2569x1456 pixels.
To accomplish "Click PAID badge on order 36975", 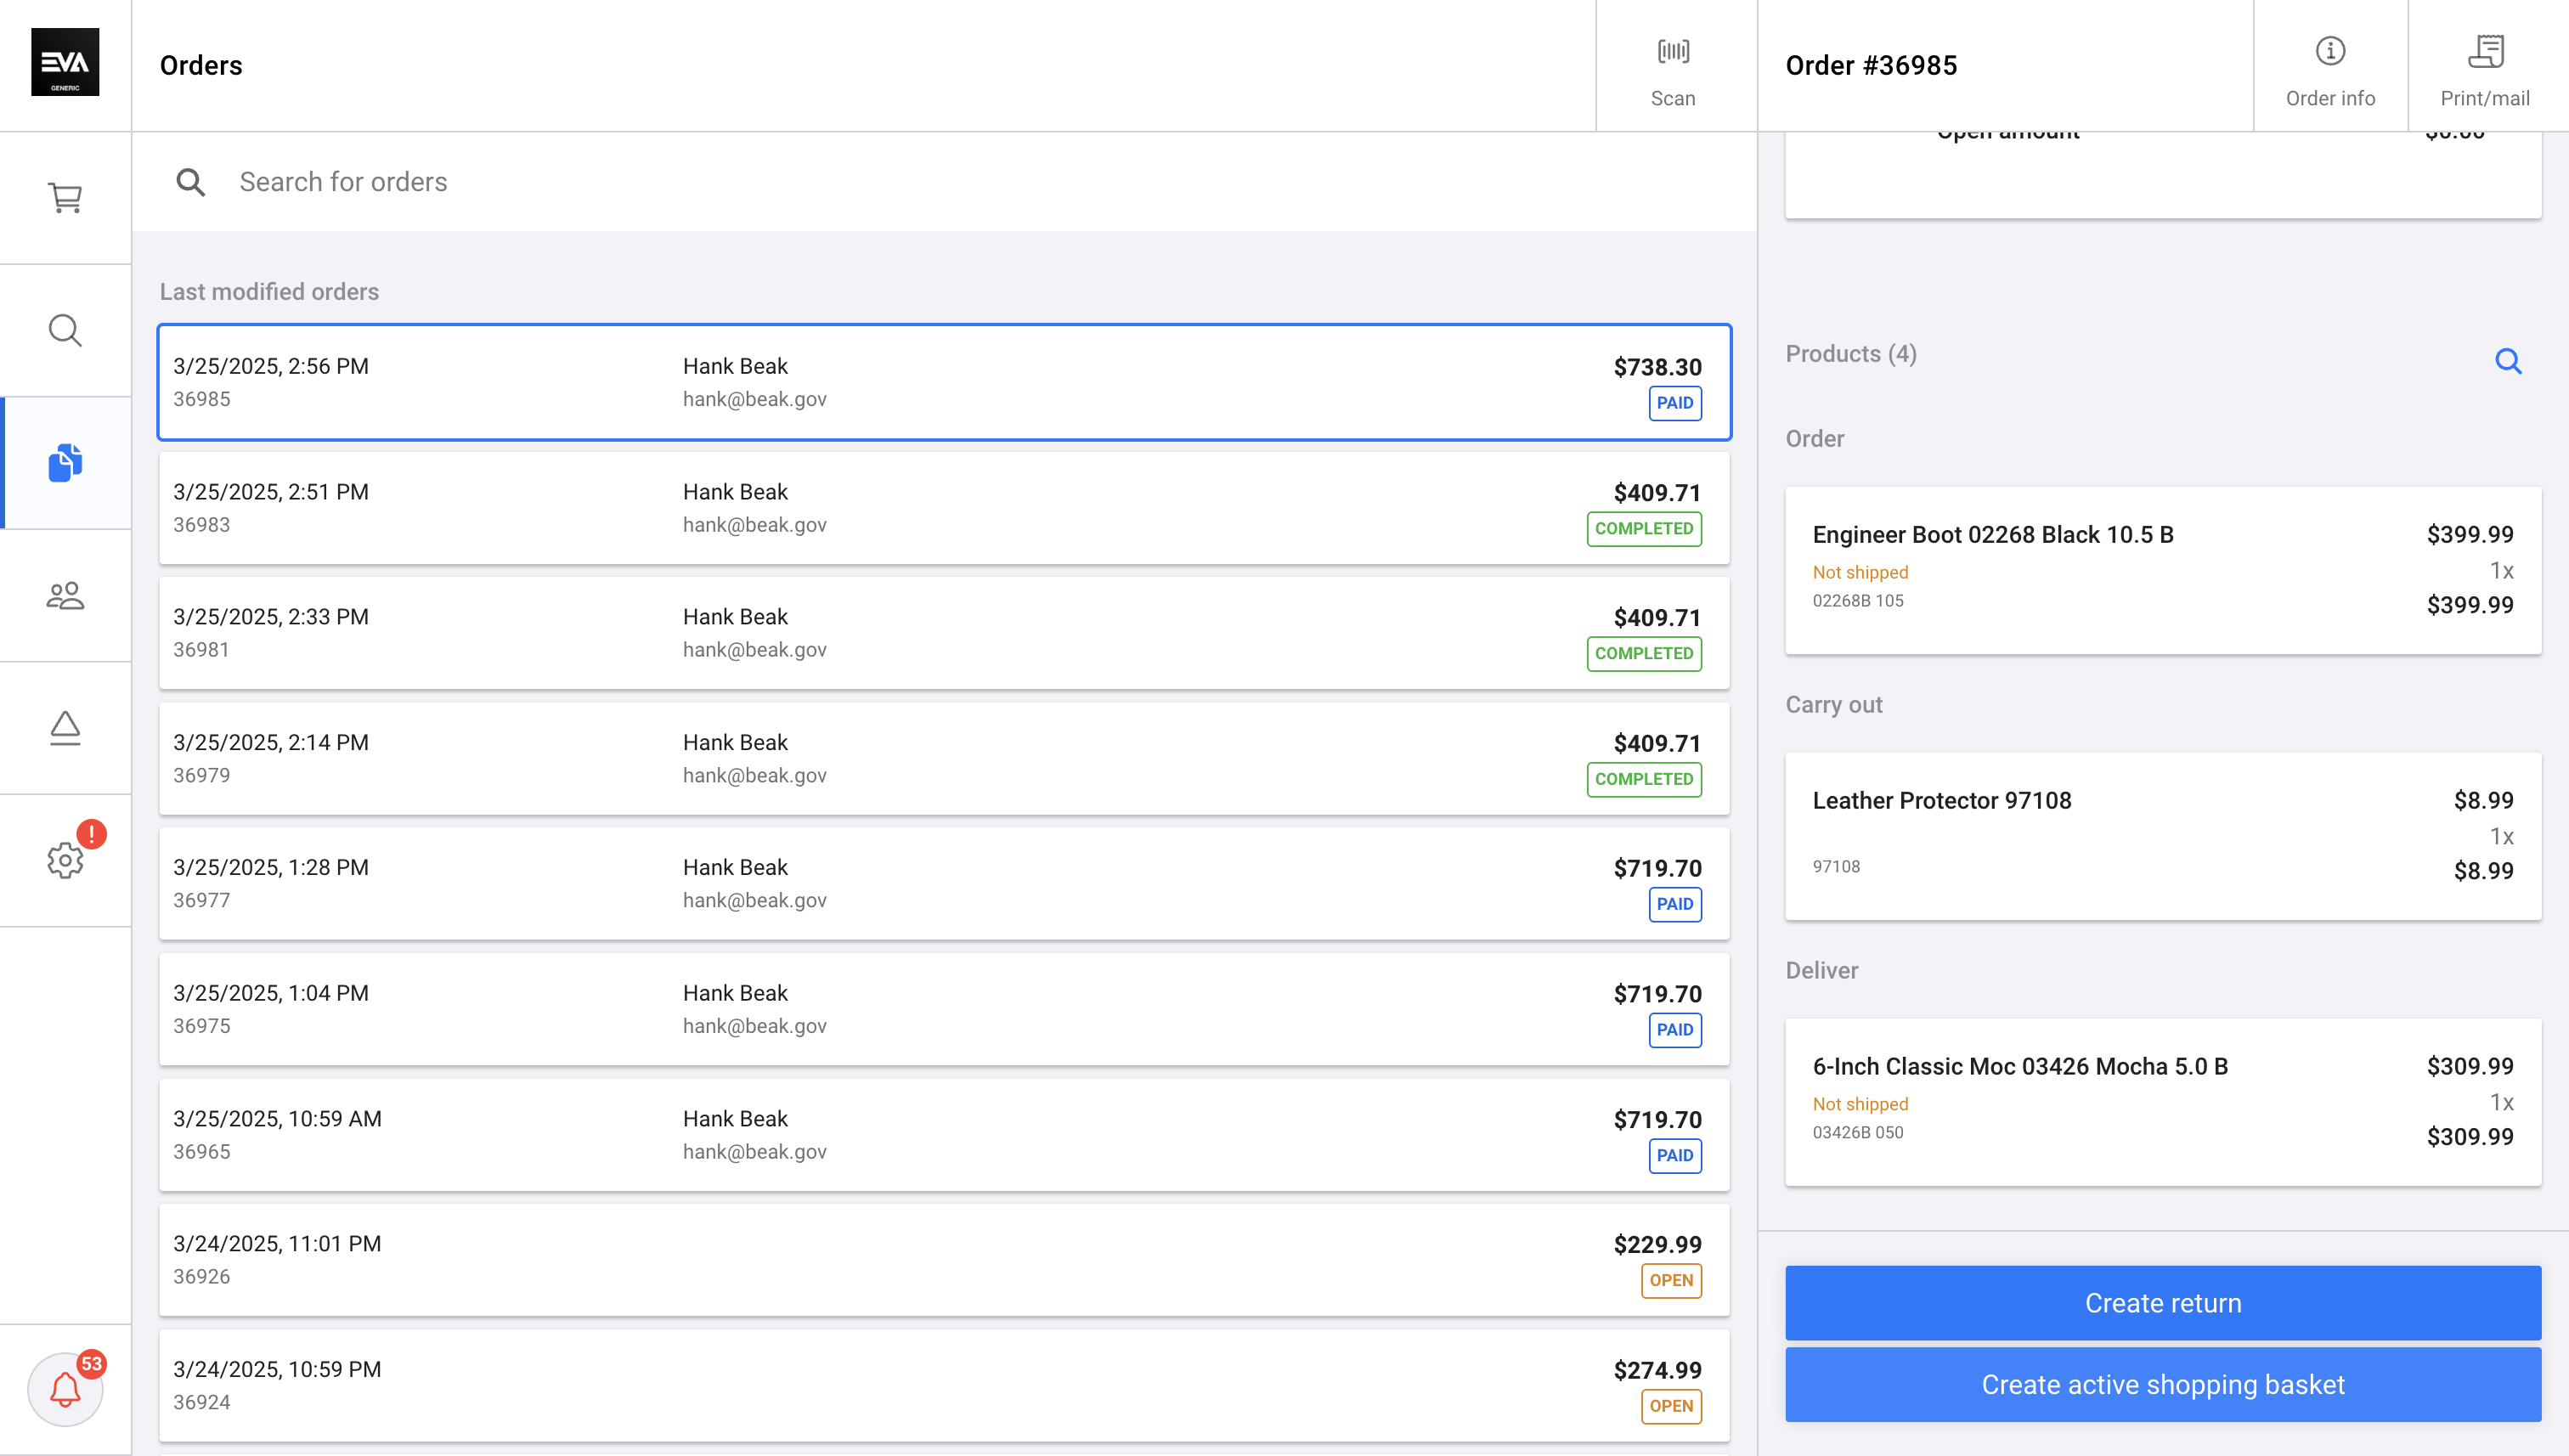I will [x=1675, y=1030].
